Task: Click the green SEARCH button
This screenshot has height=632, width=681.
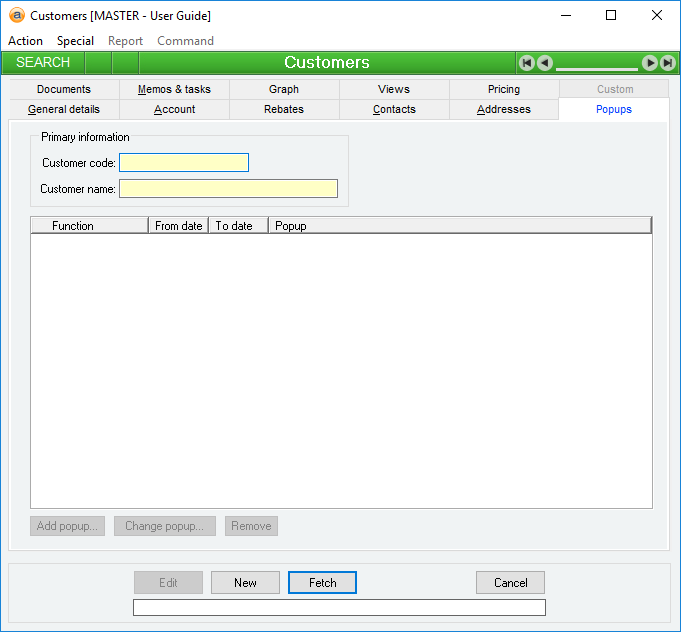Action: (x=43, y=63)
